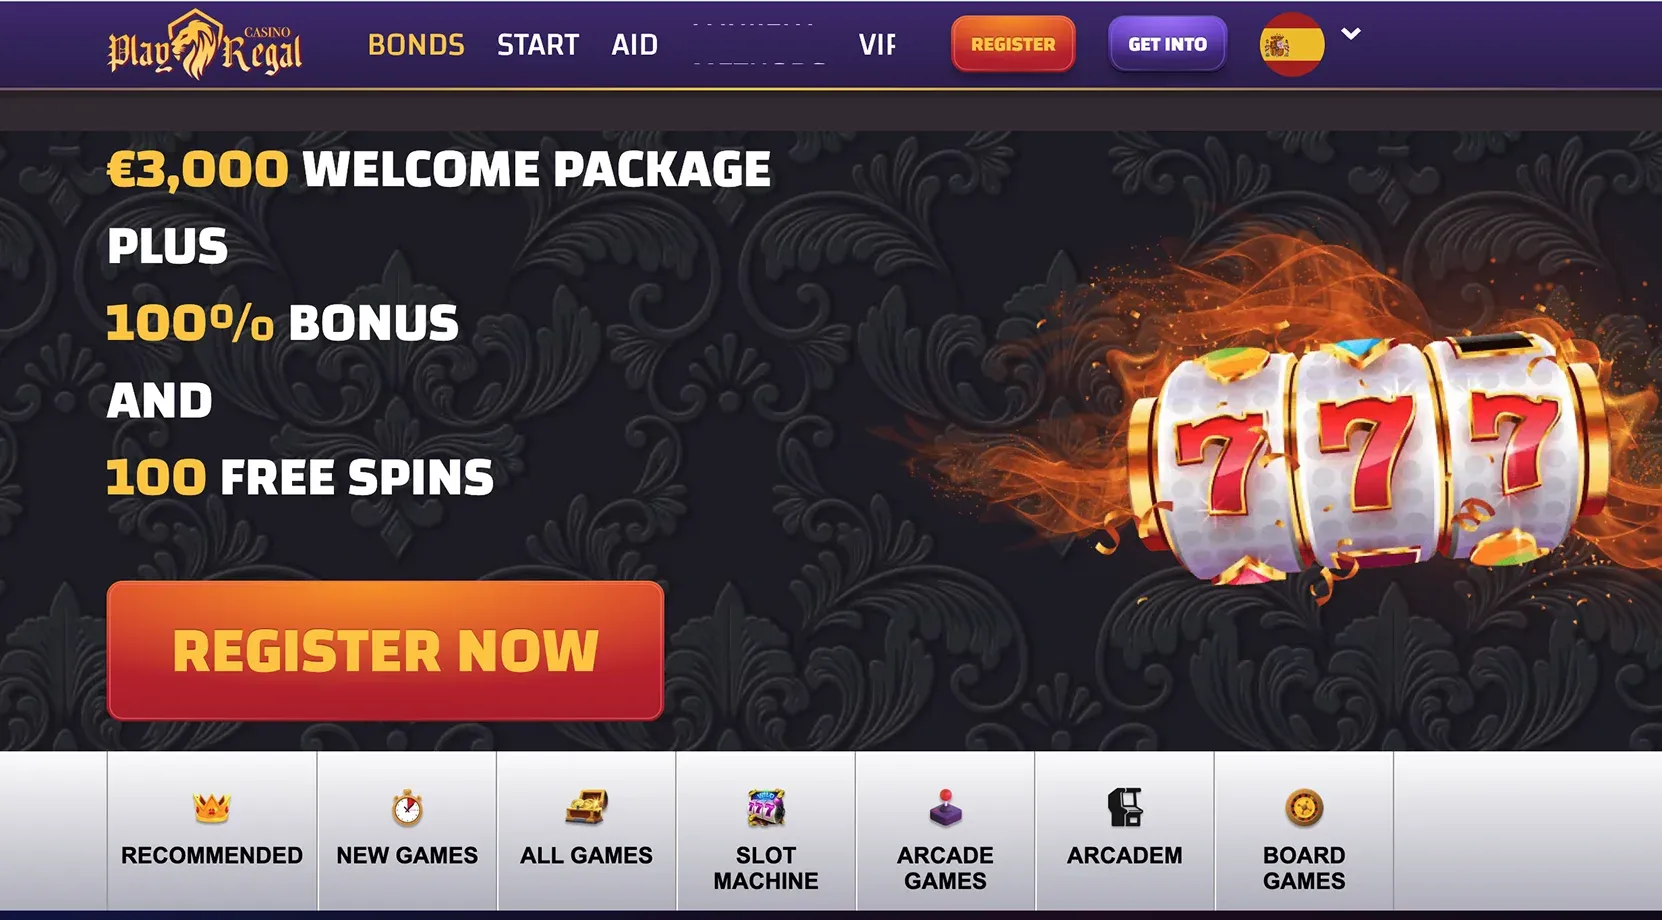Click the large REGISTER NOW button
Viewport: 1662px width, 920px height.
(385, 651)
